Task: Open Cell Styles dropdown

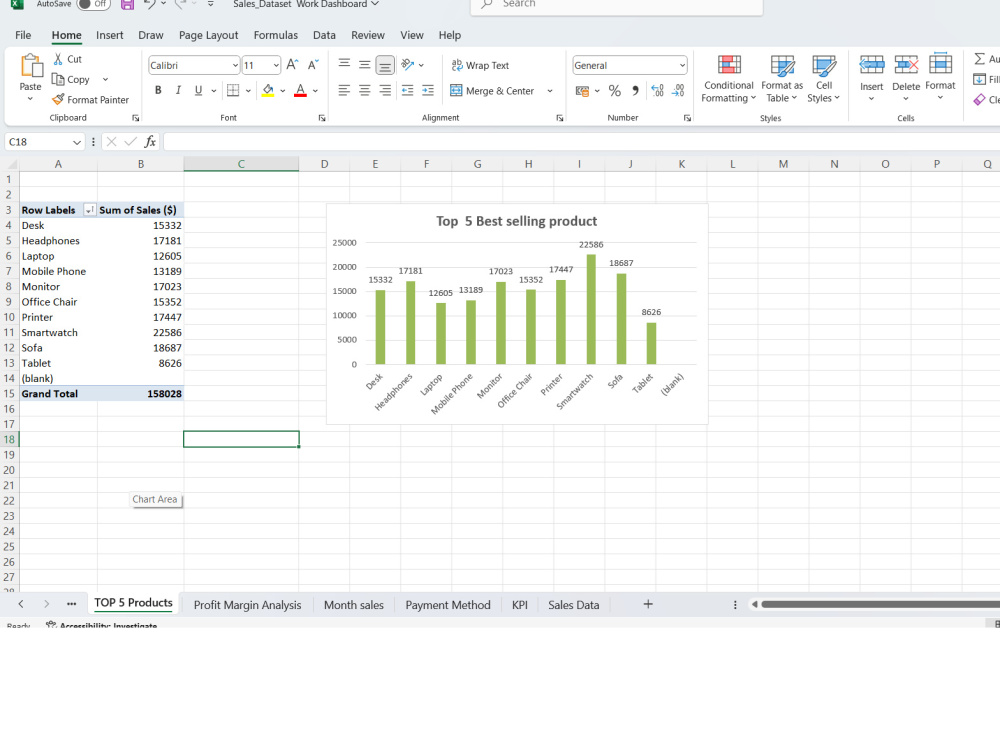Action: coord(823,79)
